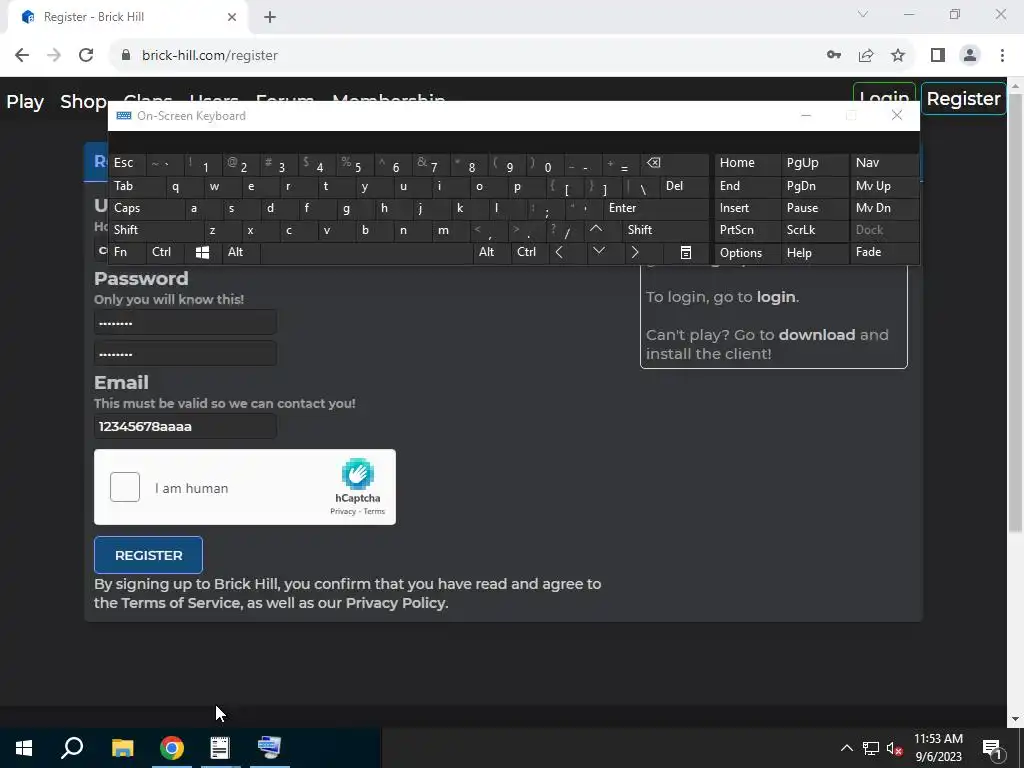Open the Play menu item
The height and width of the screenshot is (768, 1024).
point(25,101)
